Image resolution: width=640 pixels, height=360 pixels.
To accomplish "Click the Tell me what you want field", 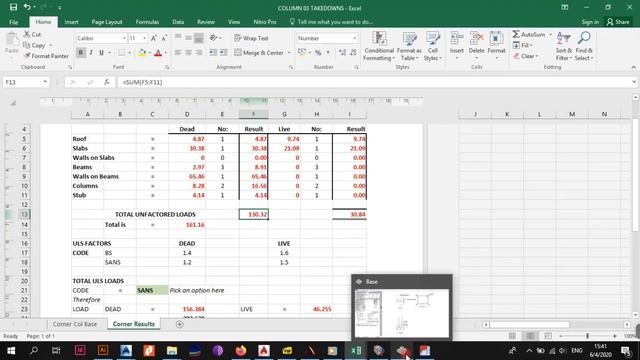I will tap(331, 22).
